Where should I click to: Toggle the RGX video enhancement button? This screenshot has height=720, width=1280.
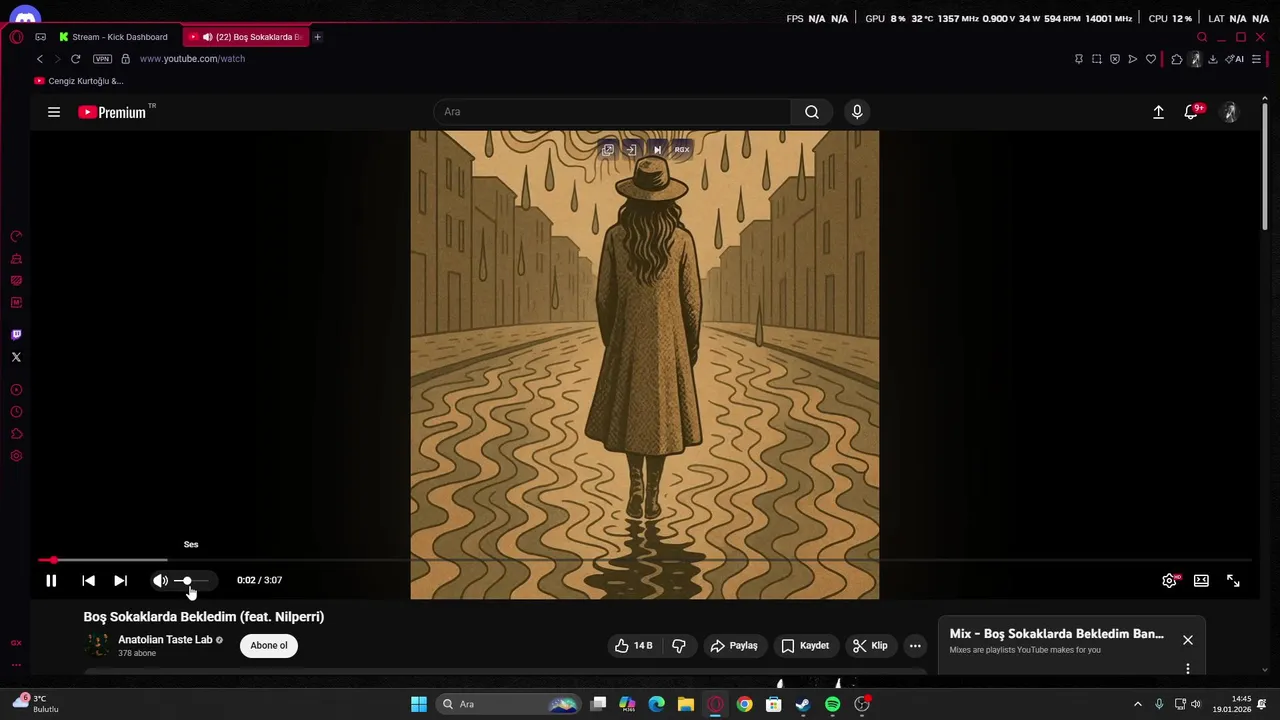coord(682,150)
